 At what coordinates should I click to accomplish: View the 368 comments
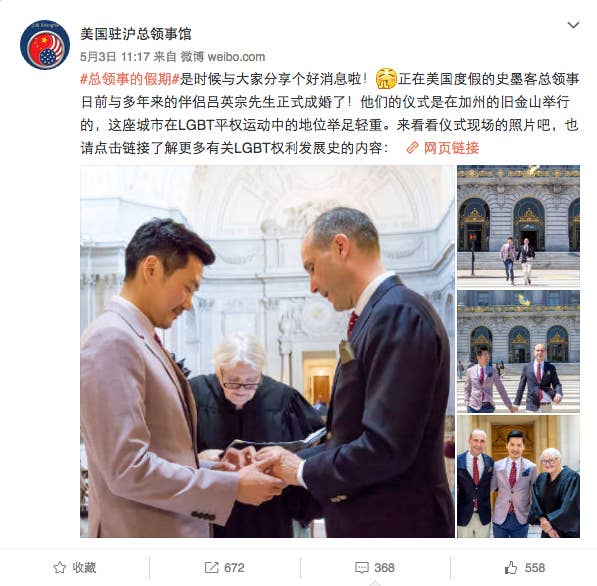pos(384,568)
